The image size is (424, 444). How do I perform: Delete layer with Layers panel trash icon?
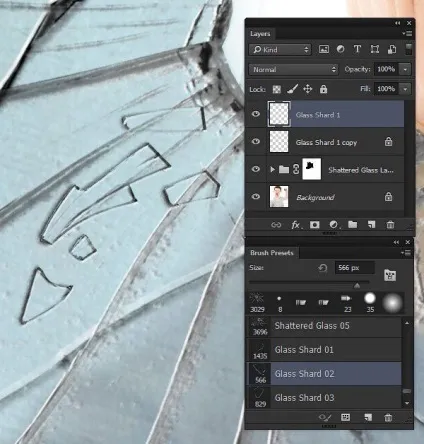(x=390, y=225)
